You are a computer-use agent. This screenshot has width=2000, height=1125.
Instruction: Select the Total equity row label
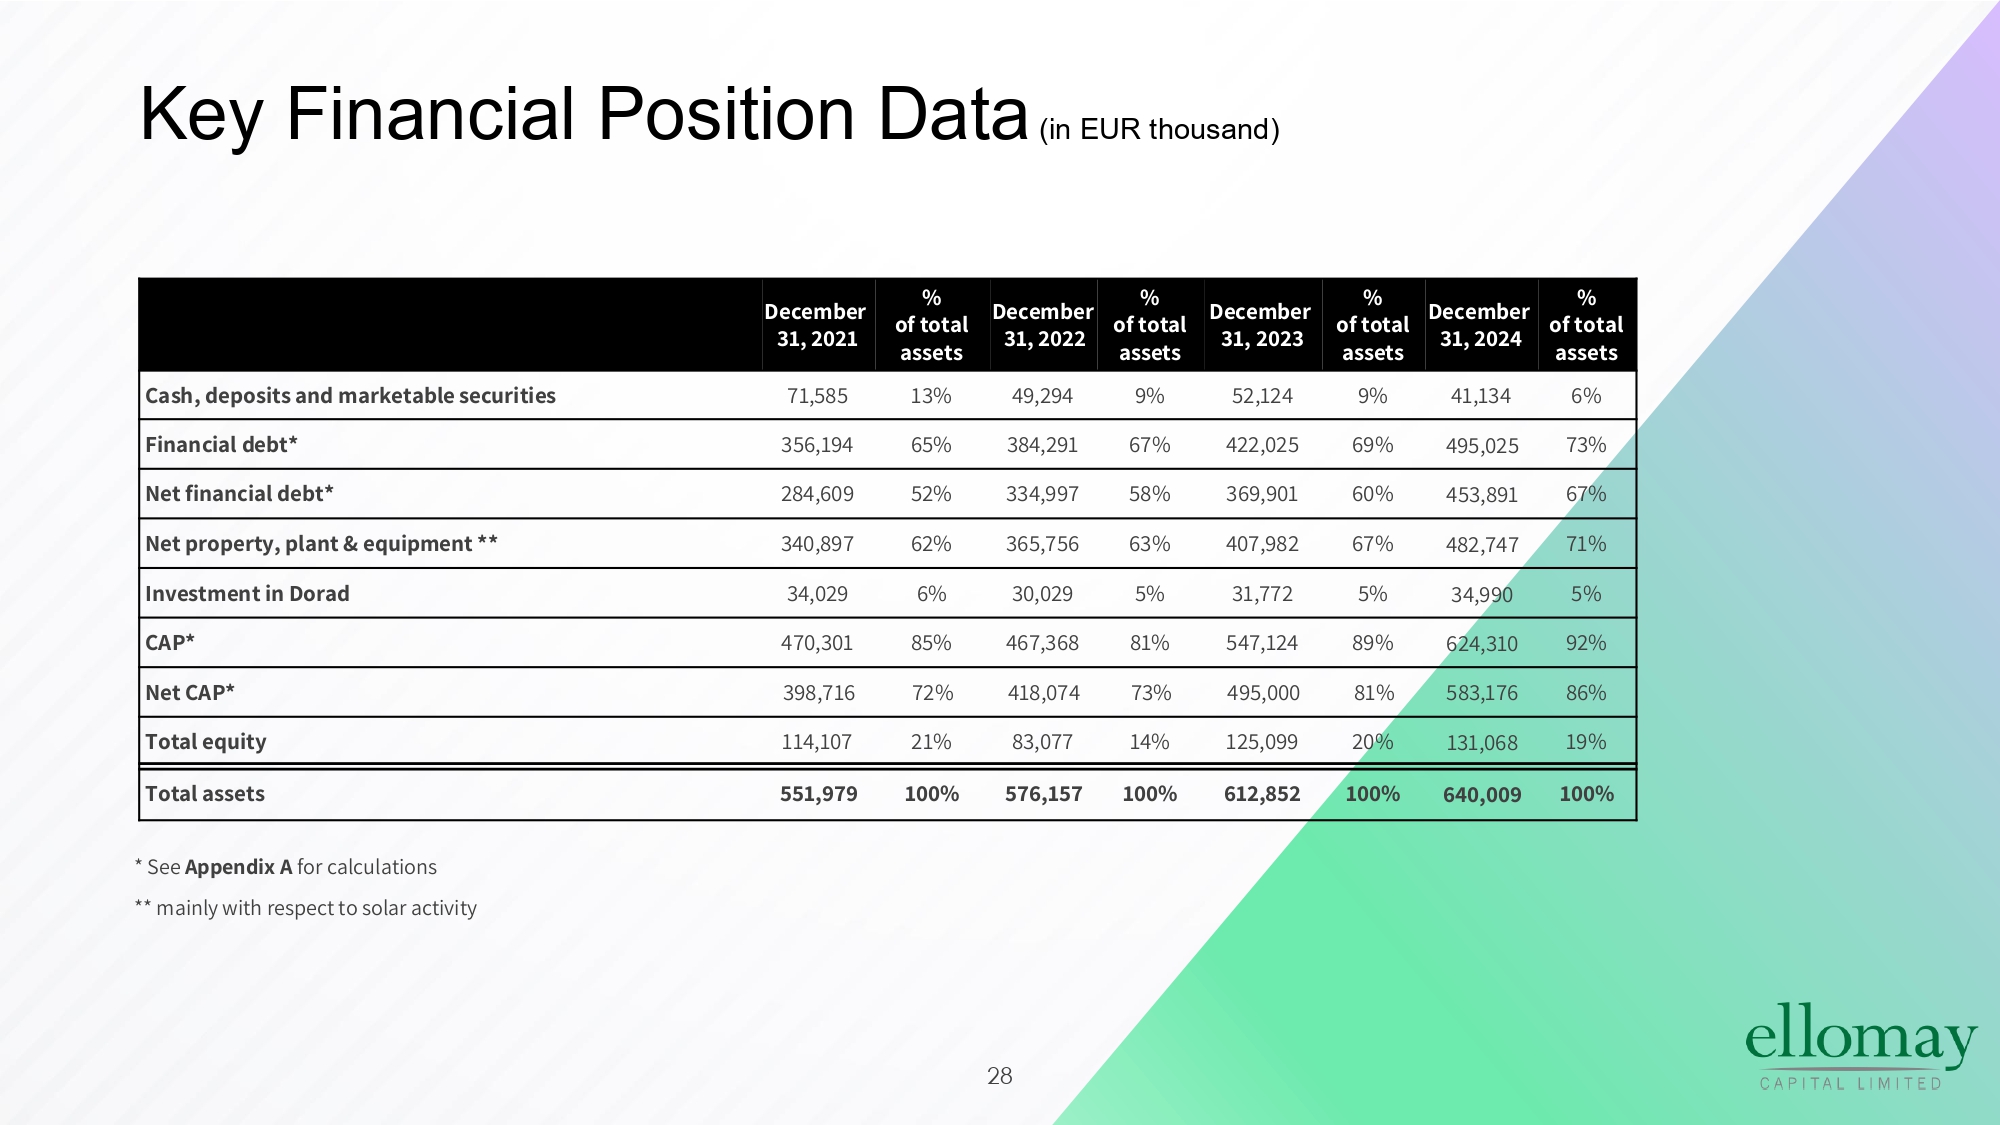[206, 742]
